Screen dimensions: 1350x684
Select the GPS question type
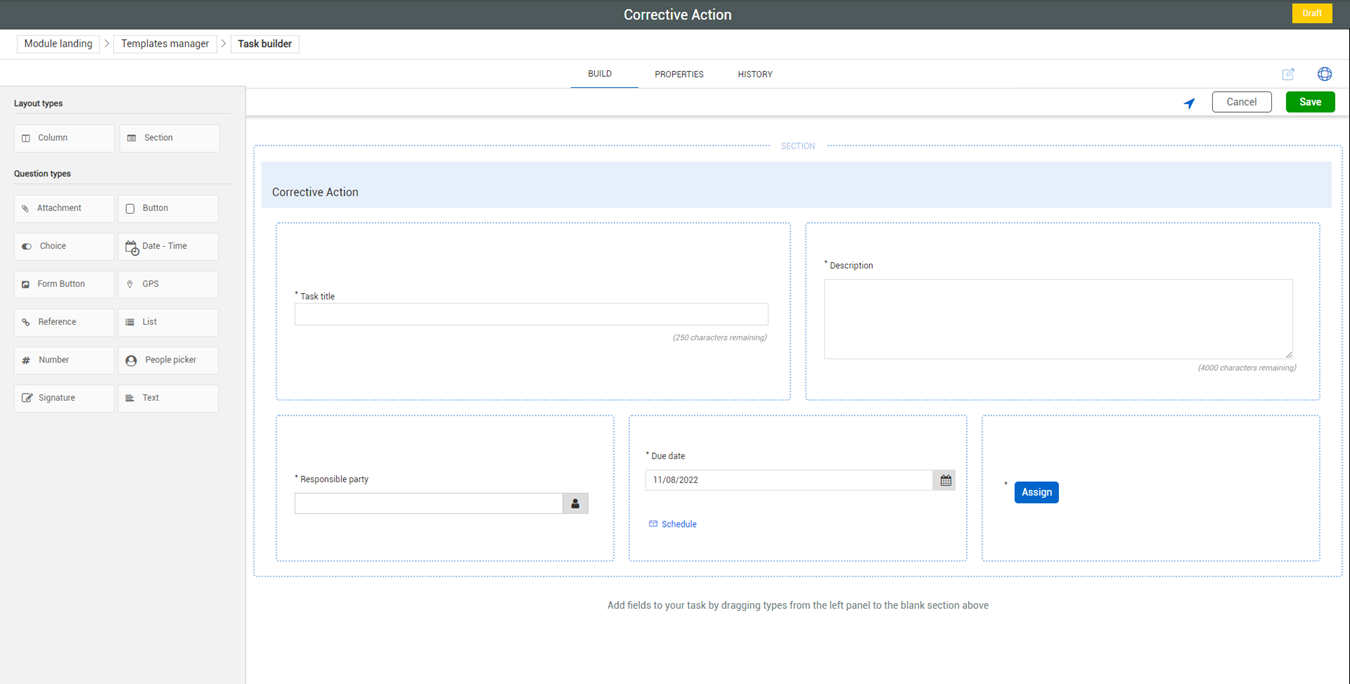tap(168, 284)
